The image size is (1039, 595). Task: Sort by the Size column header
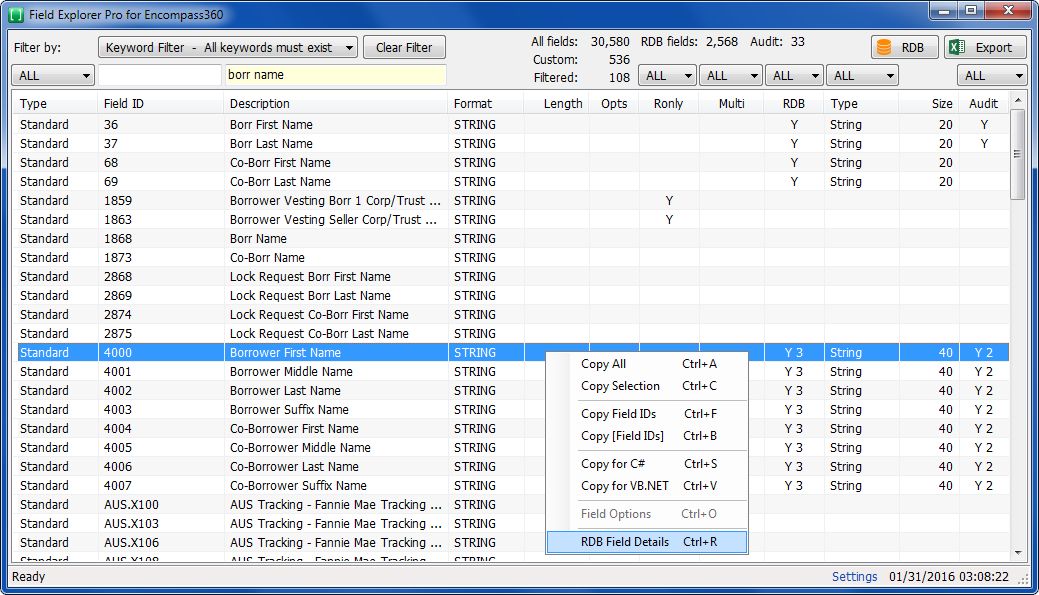point(929,103)
